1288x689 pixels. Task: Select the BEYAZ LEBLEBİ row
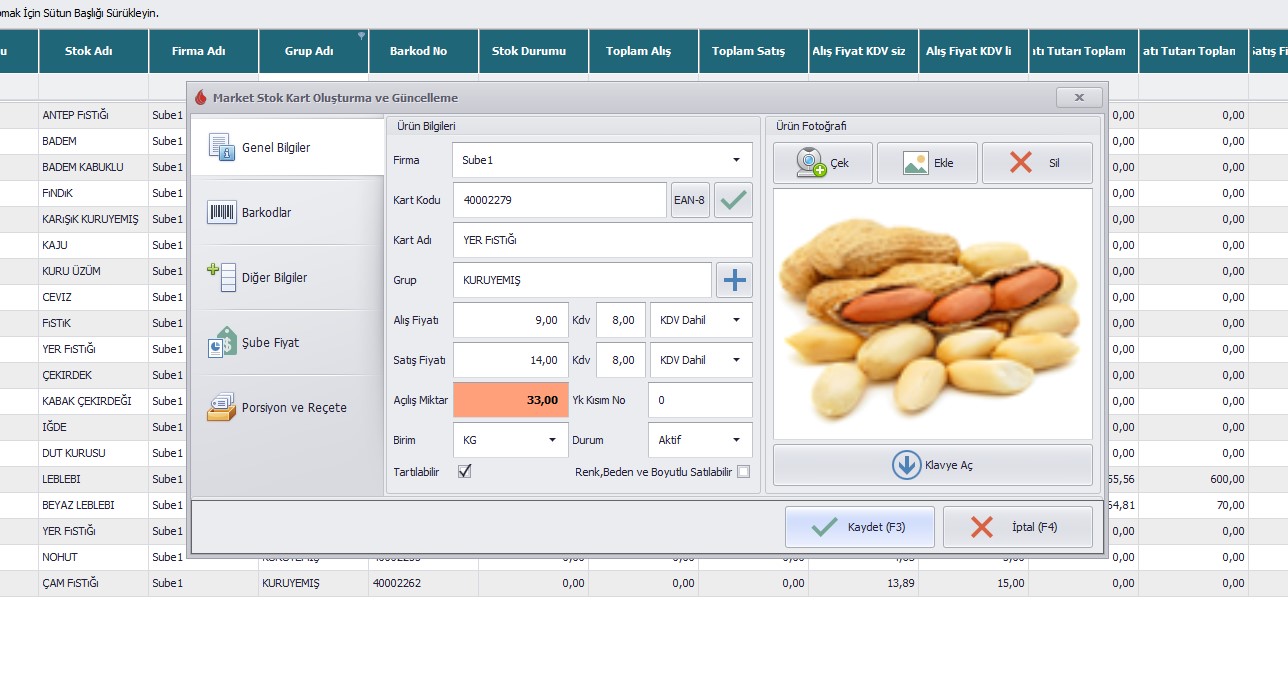click(94, 505)
